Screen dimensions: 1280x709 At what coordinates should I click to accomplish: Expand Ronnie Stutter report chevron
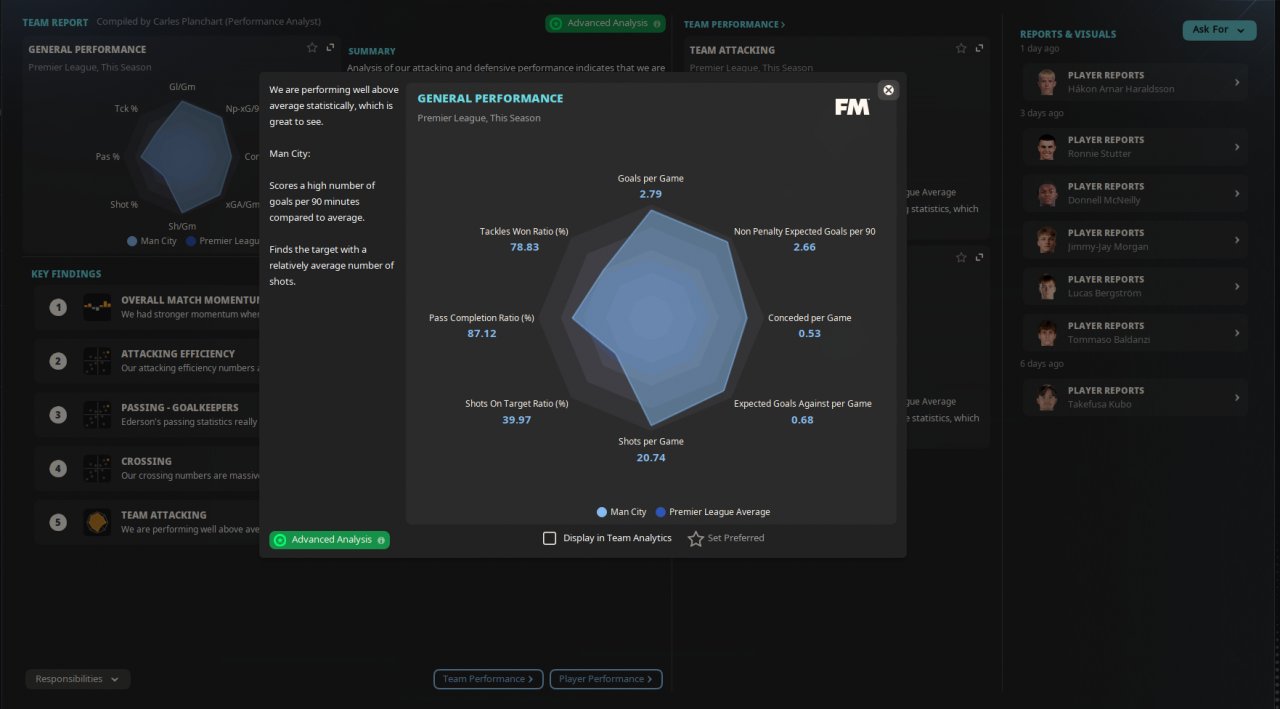coord(1237,147)
